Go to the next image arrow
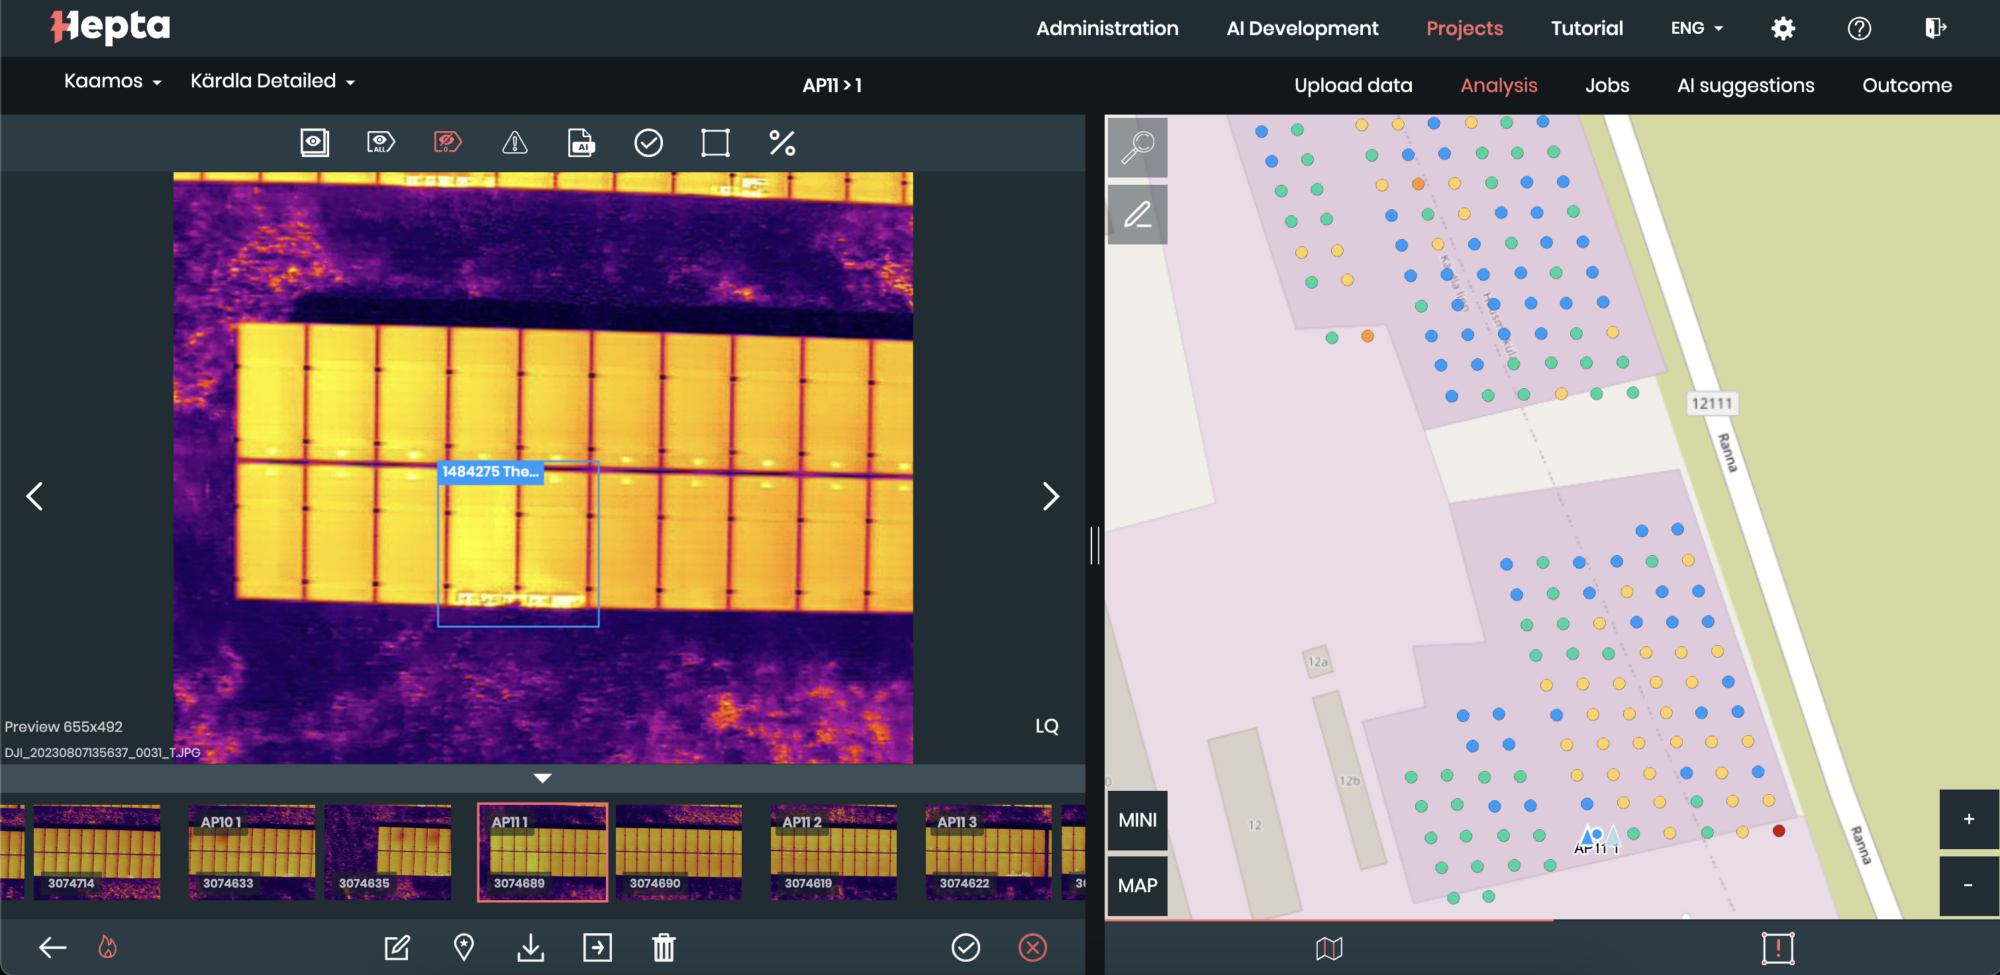Screen dimensions: 2000x975 pos(1050,496)
